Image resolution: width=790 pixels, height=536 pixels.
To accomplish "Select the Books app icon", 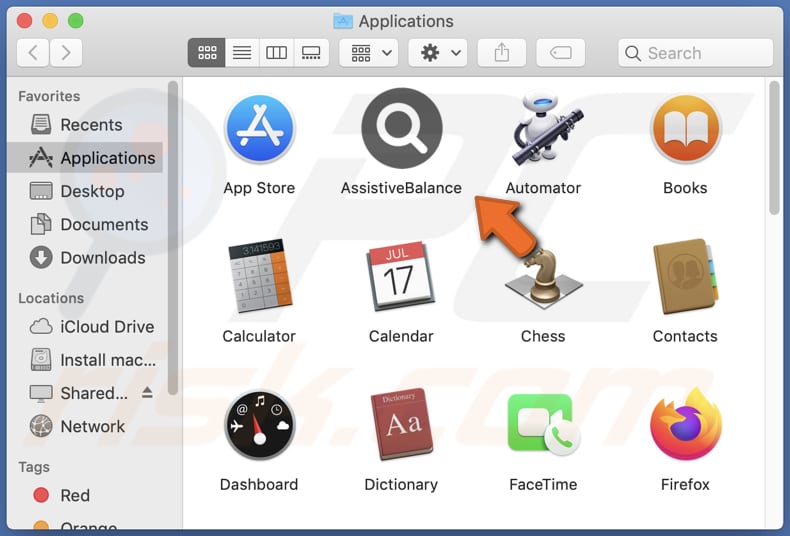I will 685,128.
